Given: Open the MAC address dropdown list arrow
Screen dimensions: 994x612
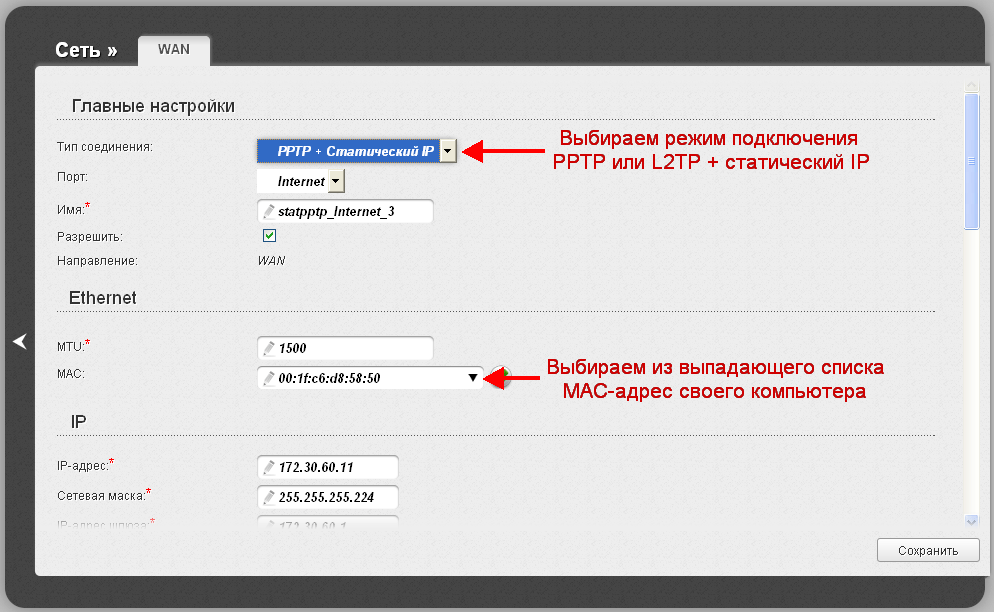Looking at the screenshot, I should [x=472, y=378].
